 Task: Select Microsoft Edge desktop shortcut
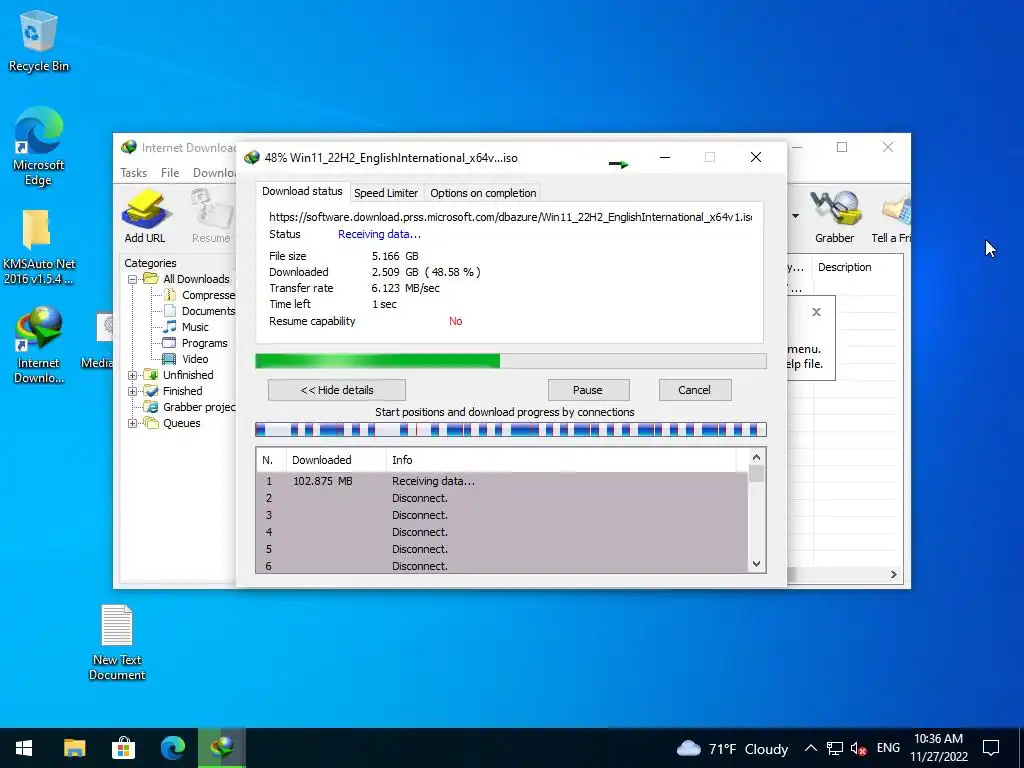point(39,147)
